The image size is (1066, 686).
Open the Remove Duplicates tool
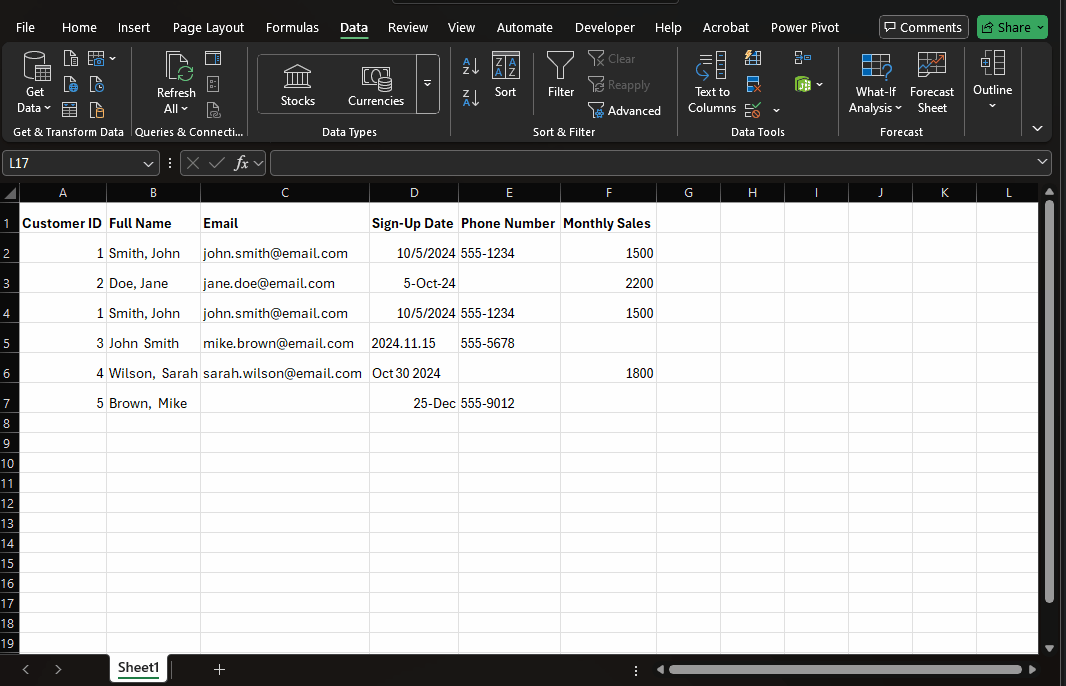point(753,84)
